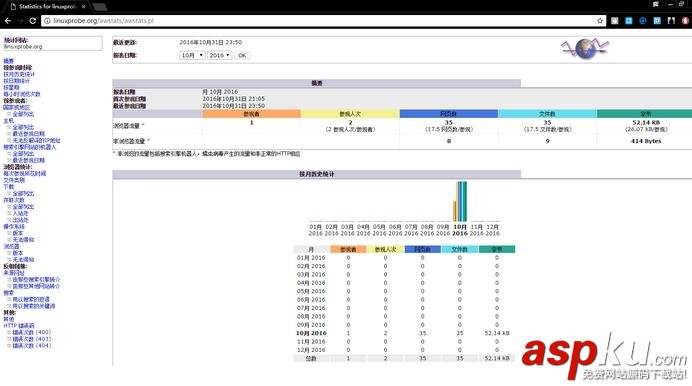This screenshot has width=692, height=386.
Task: Reload the AWStats page
Action: (x=33, y=21)
